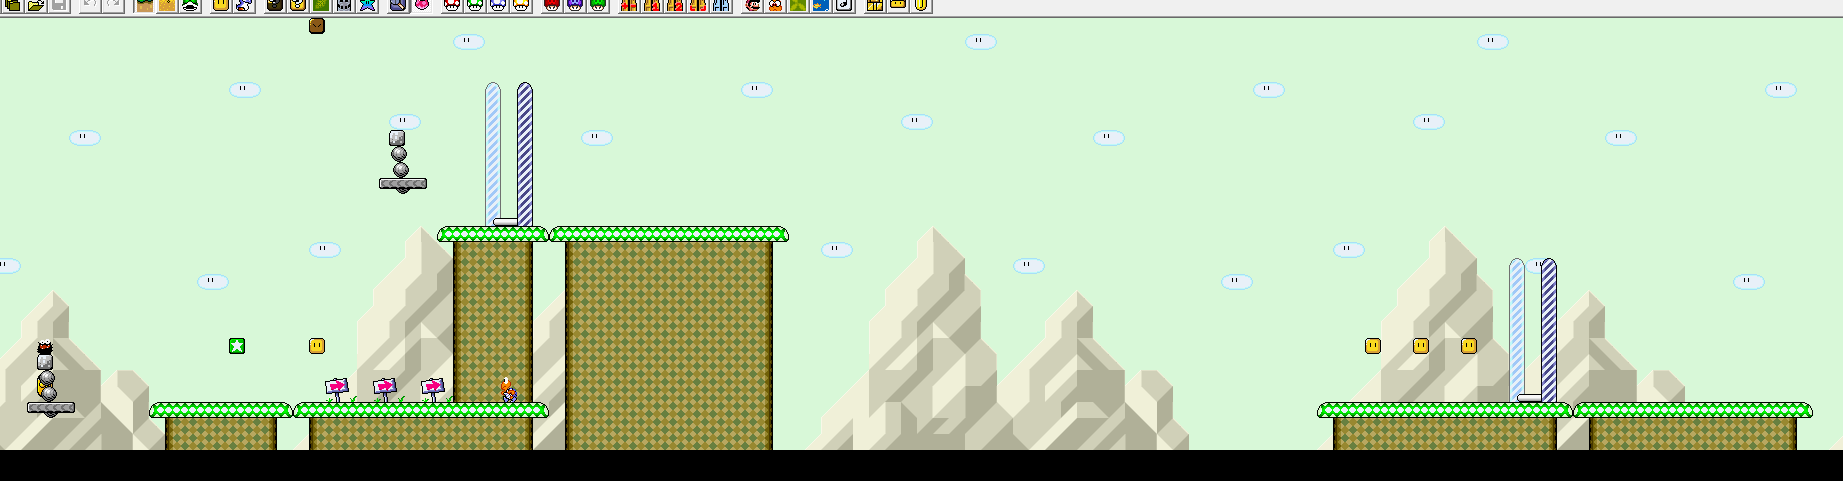The image size is (1843, 481).
Task: Select the yellow block beside the star block
Action: click(317, 346)
